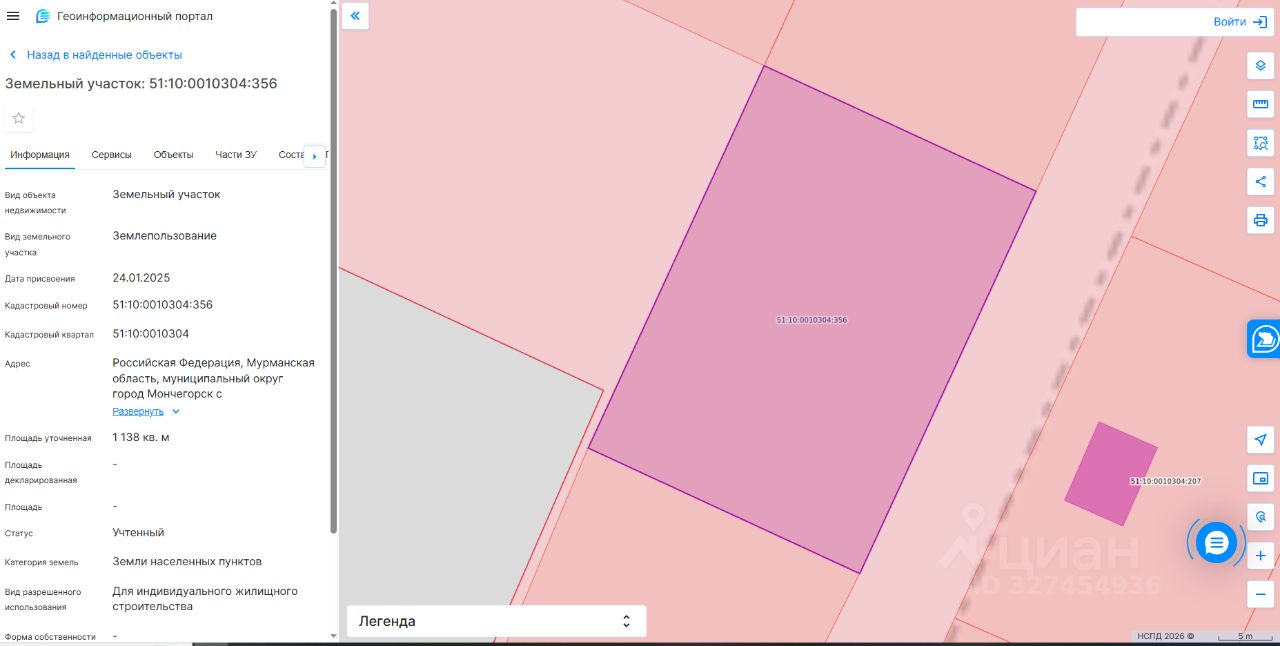Click Для индивидуального жилищного строительства text

point(205,599)
